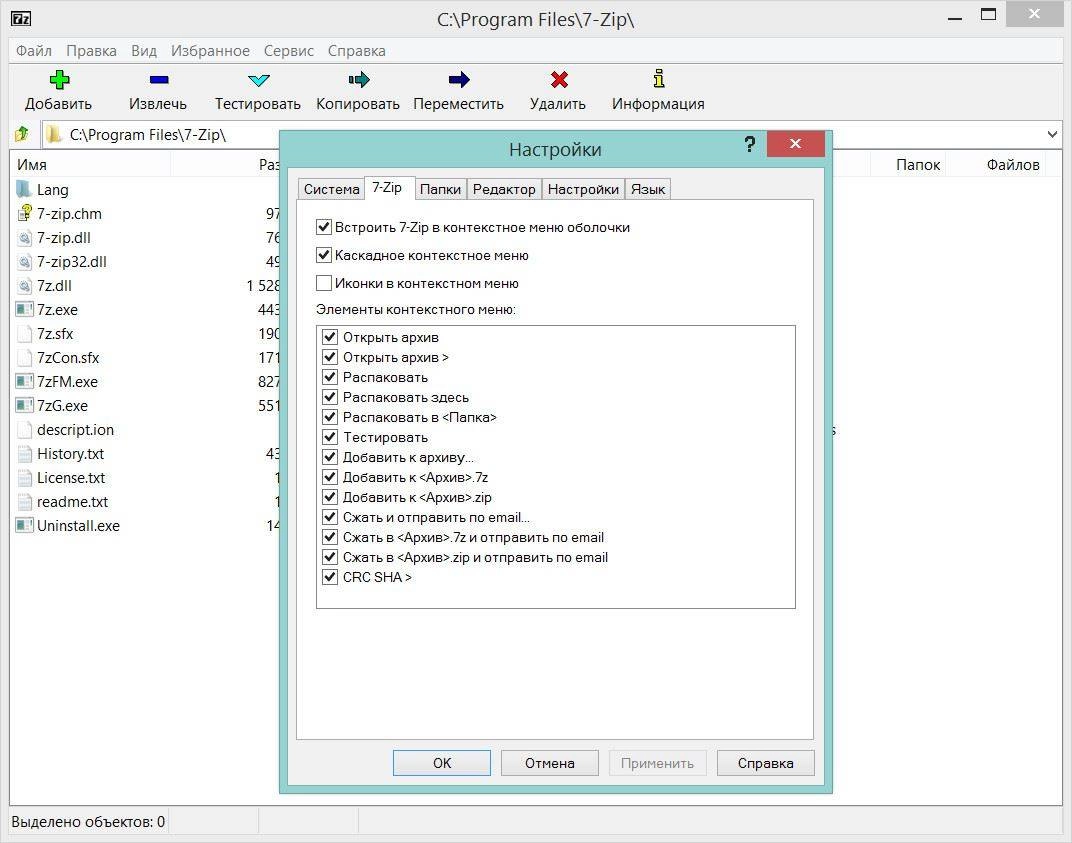Click the Тестировать checkmark arrow icon
This screenshot has height=843, width=1072.
tap(258, 81)
